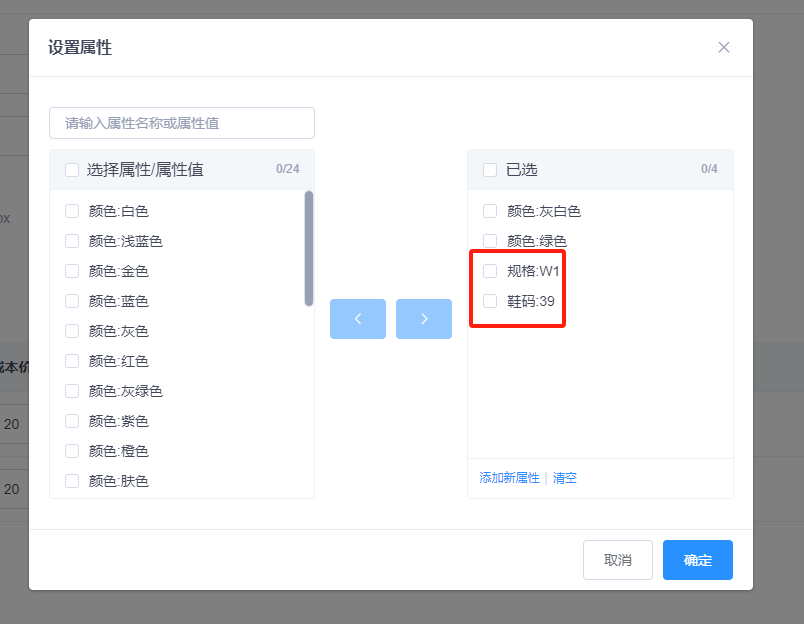Click the 添加新属性 link
The height and width of the screenshot is (624, 804).
point(509,478)
